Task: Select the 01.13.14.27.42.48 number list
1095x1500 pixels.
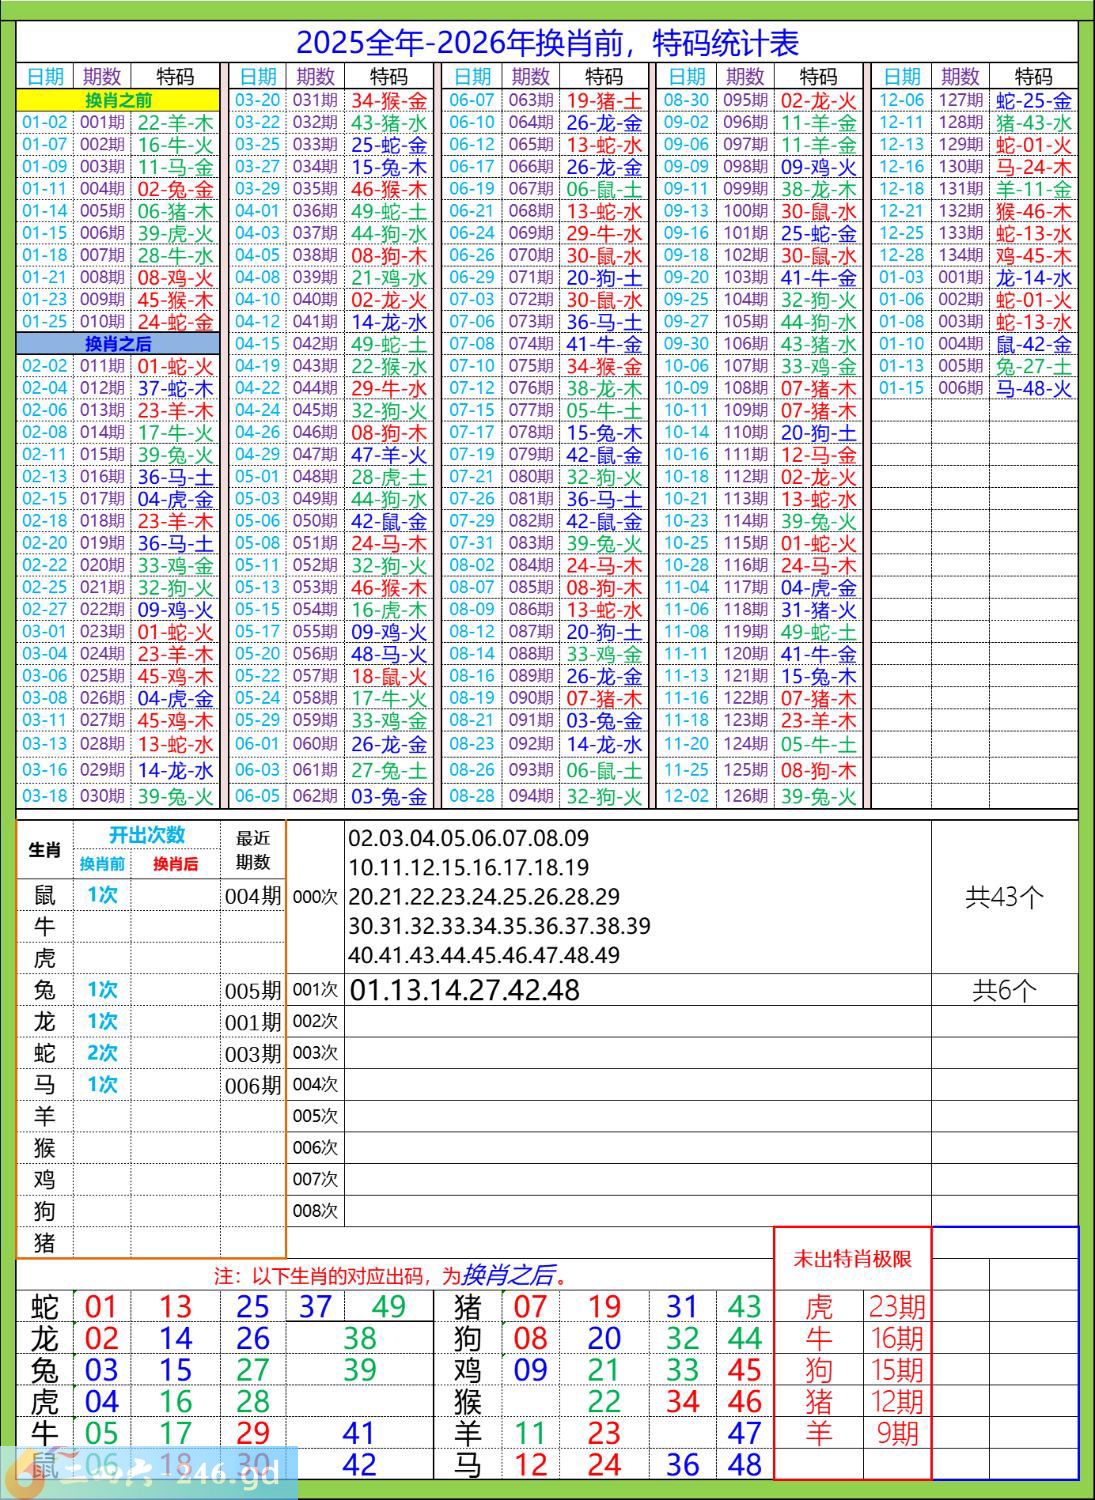Action: (x=465, y=990)
